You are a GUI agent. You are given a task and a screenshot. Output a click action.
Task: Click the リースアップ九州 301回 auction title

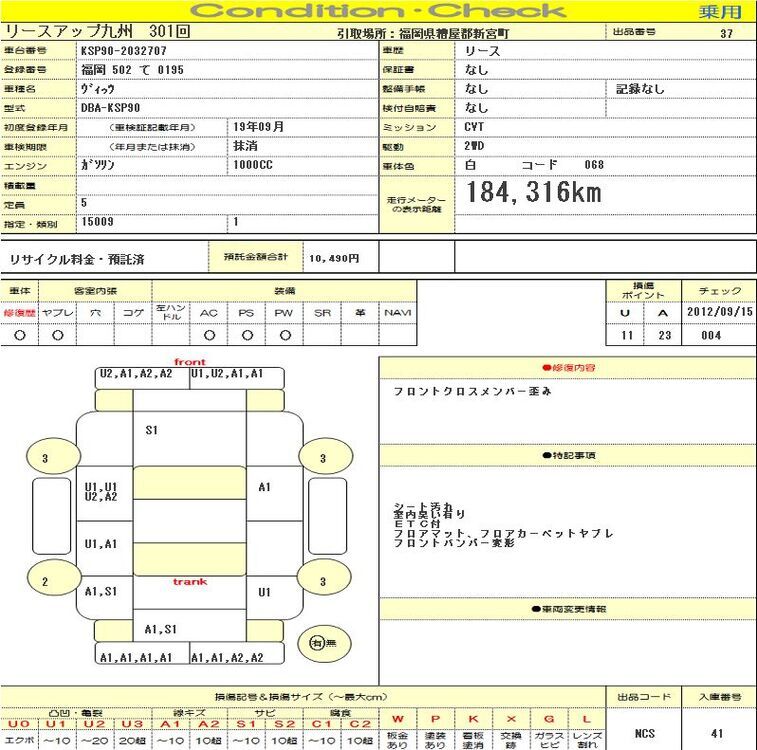98,31
